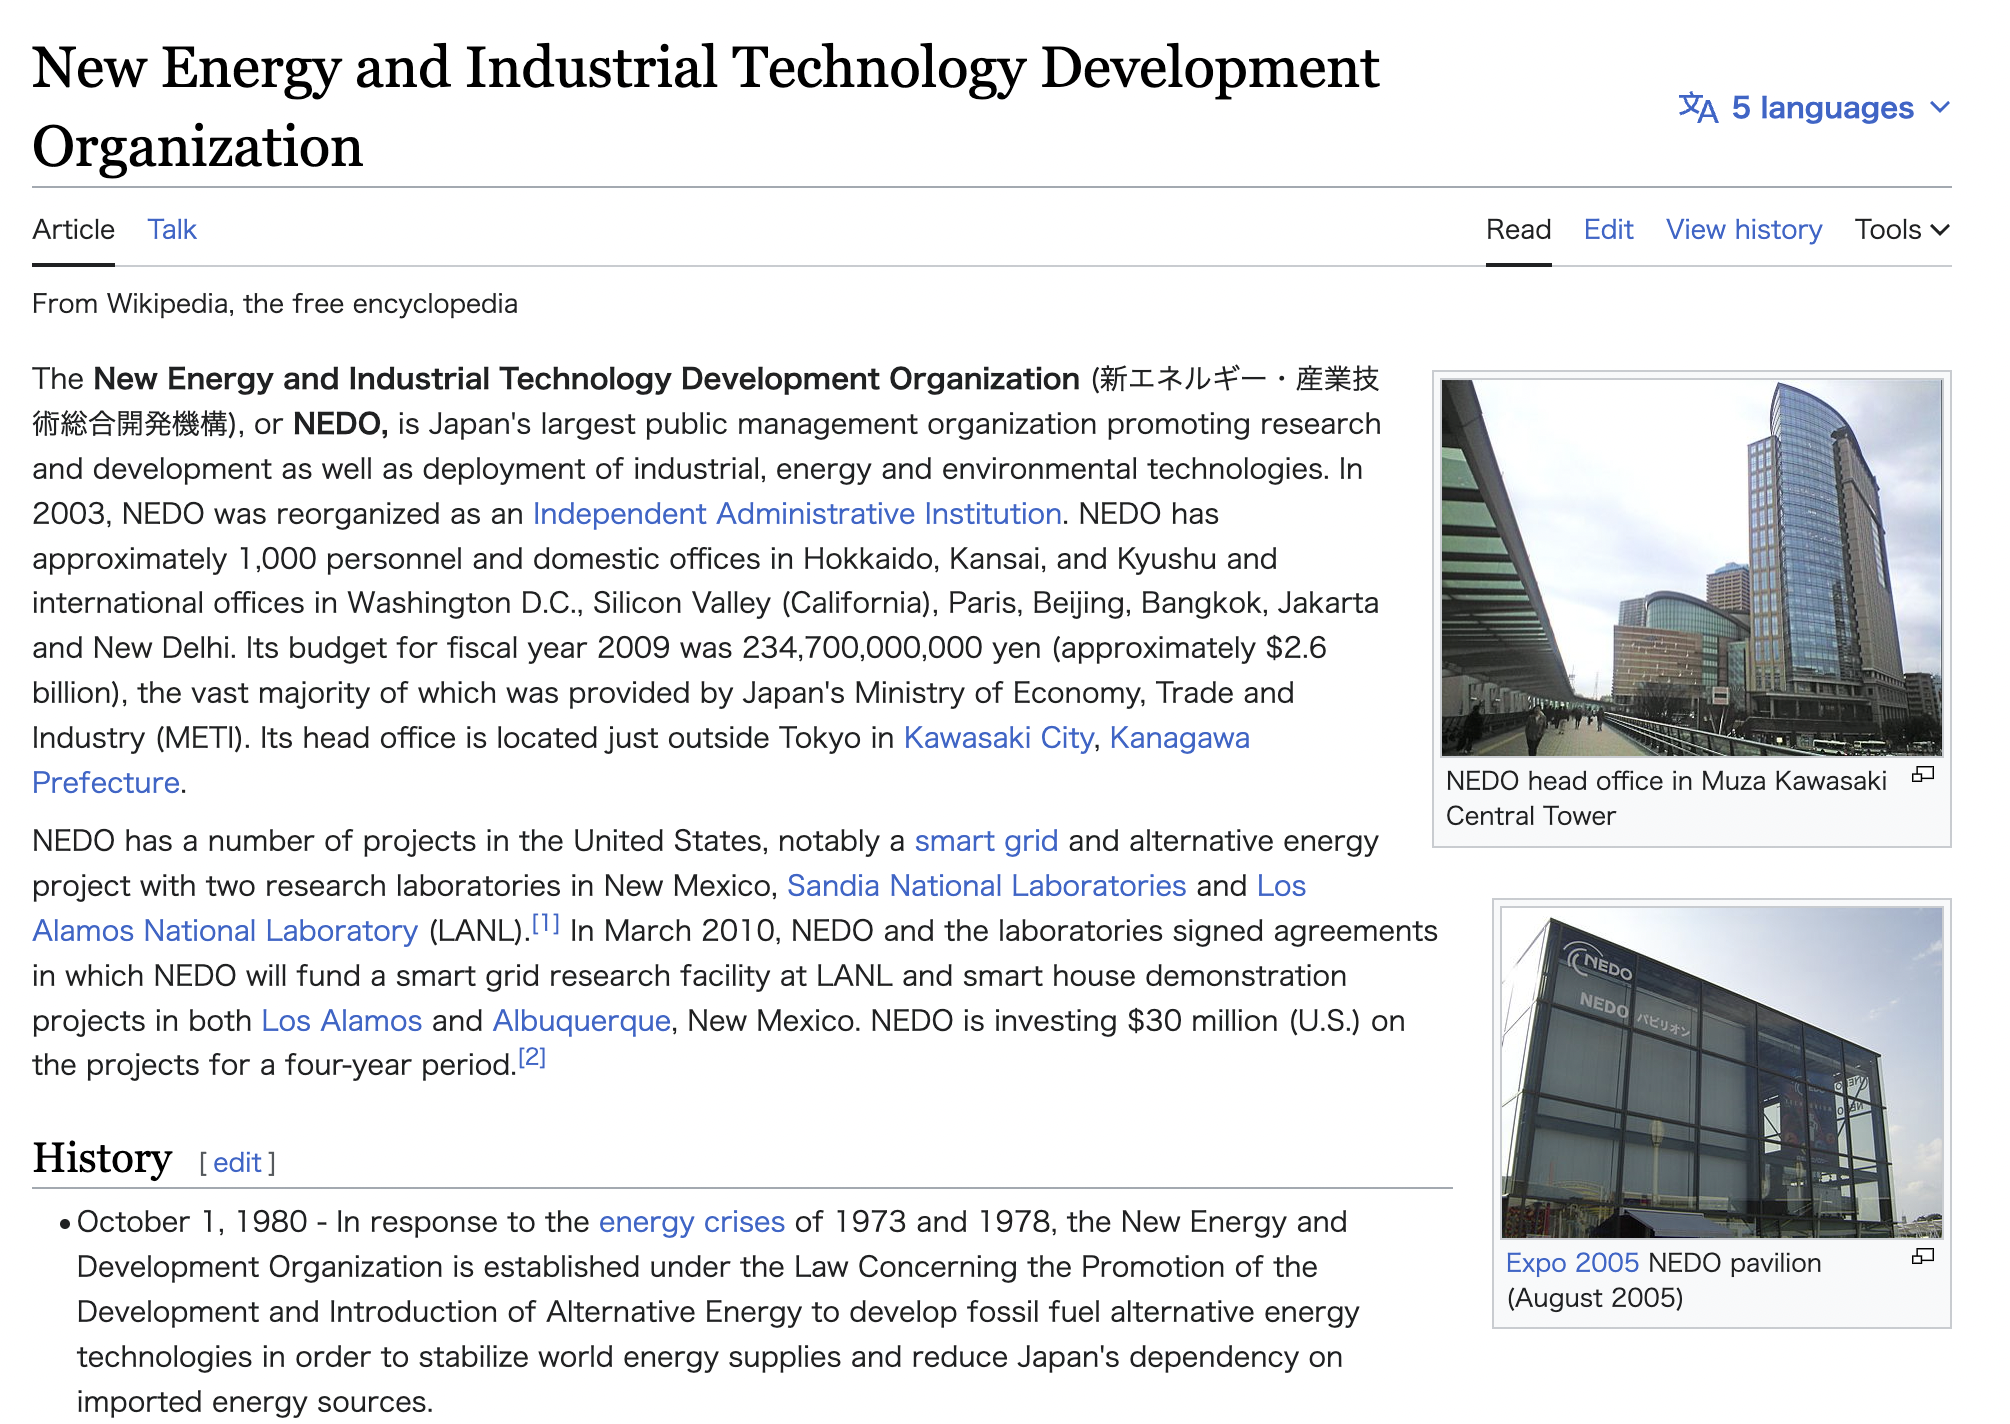This screenshot has width=2010, height=1424.
Task: Enlarge the Muza Kawasaki tower photo
Action: pyautogui.click(x=1691, y=567)
